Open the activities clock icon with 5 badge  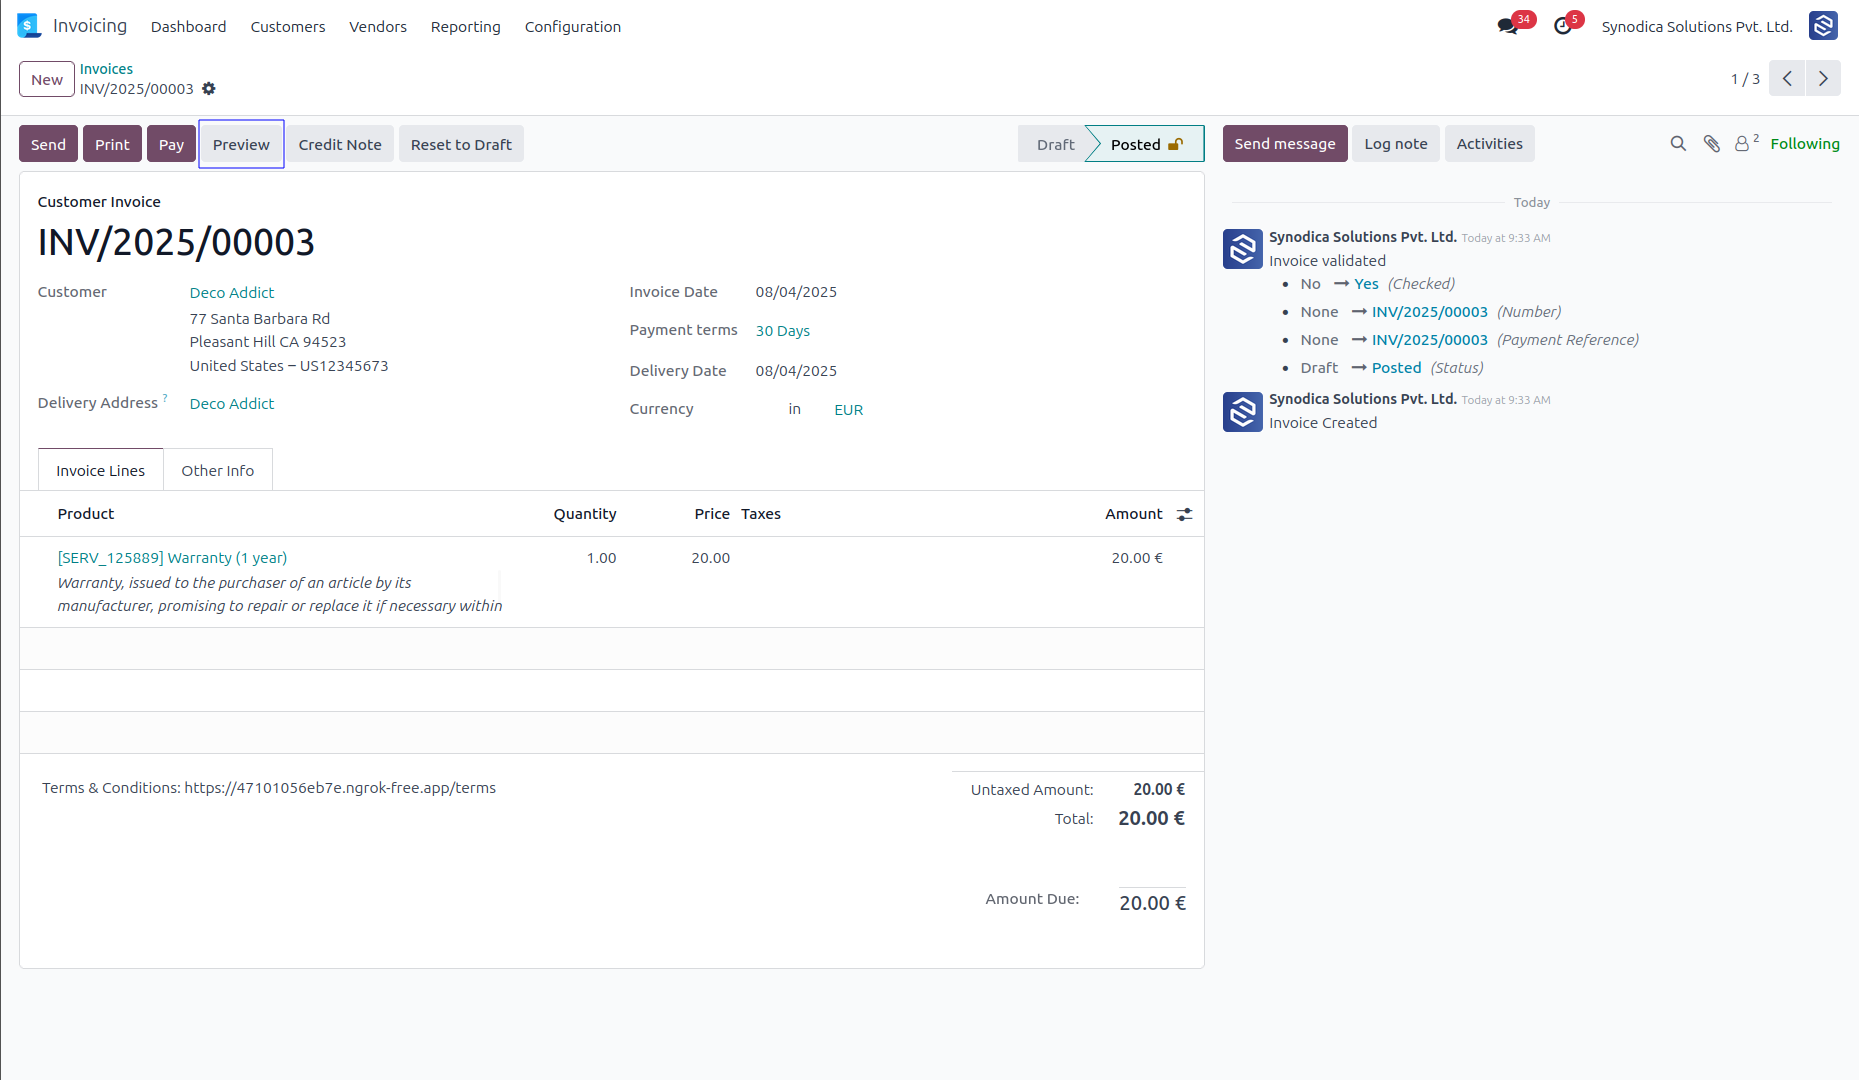(x=1563, y=26)
